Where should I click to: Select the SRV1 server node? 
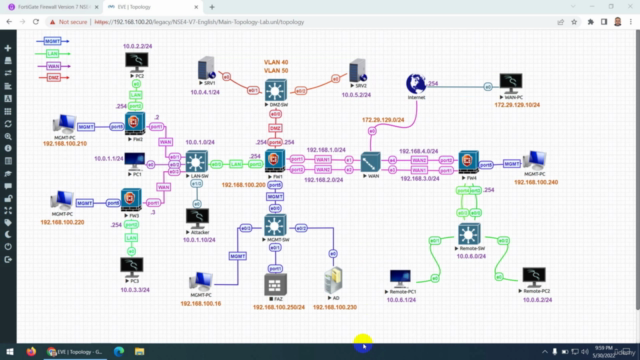(x=207, y=68)
